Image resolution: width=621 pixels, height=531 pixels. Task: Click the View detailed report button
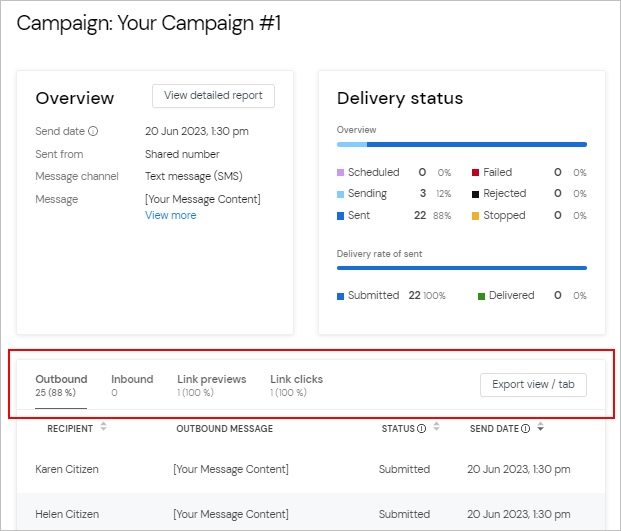click(213, 96)
